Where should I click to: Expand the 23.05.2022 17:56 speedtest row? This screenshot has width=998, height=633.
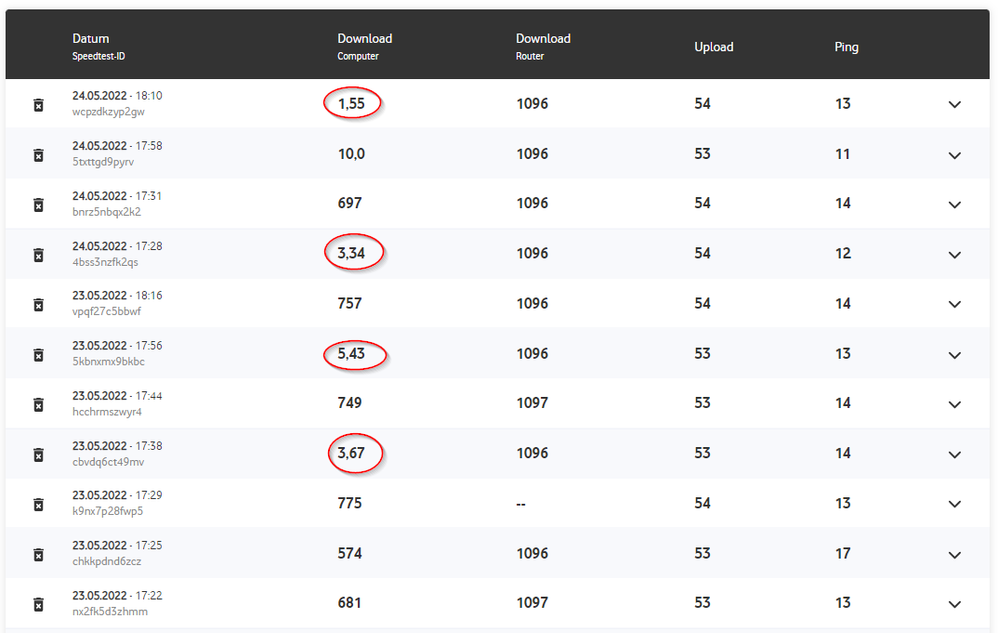point(954,354)
